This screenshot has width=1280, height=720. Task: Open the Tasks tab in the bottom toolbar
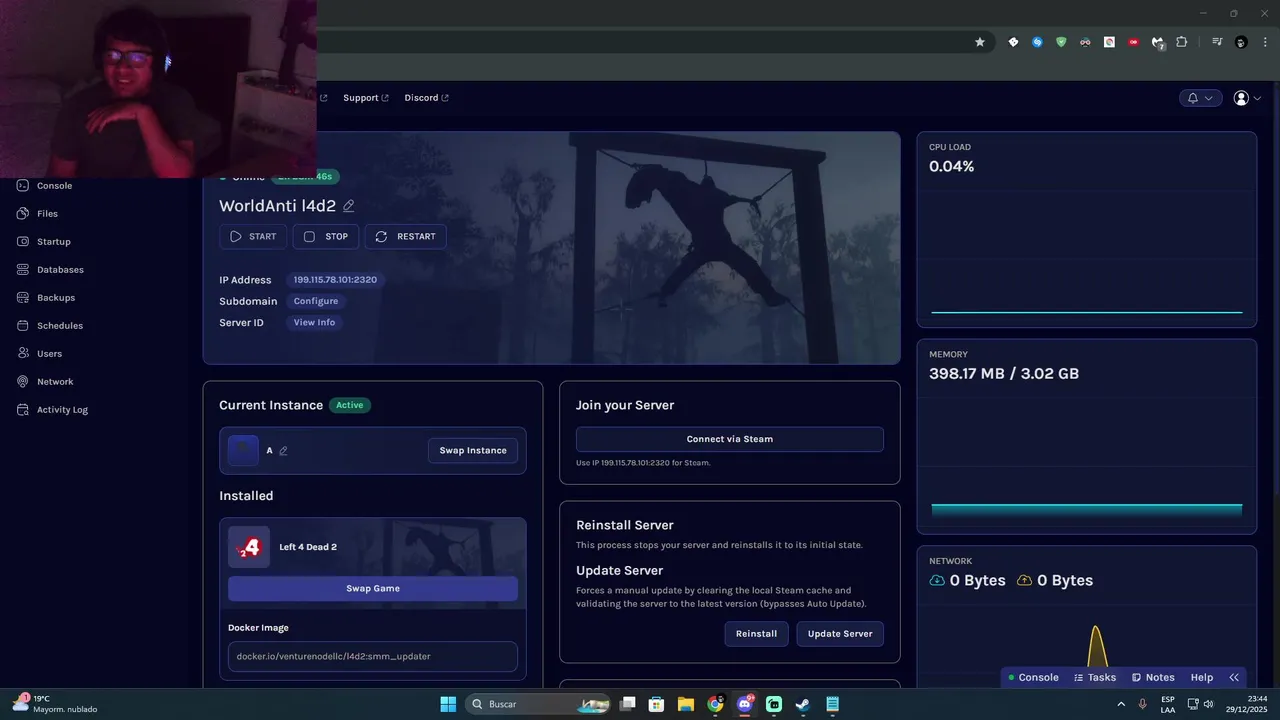tap(1095, 678)
